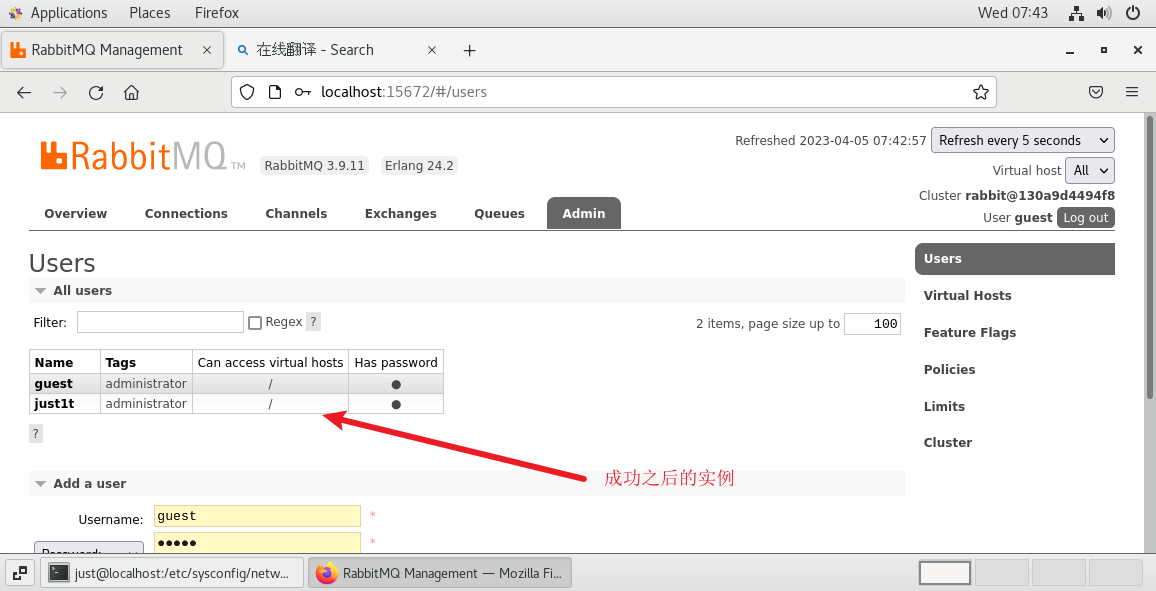Open the Virtual host All dropdown
Image resolution: width=1156 pixels, height=591 pixels.
1090,170
